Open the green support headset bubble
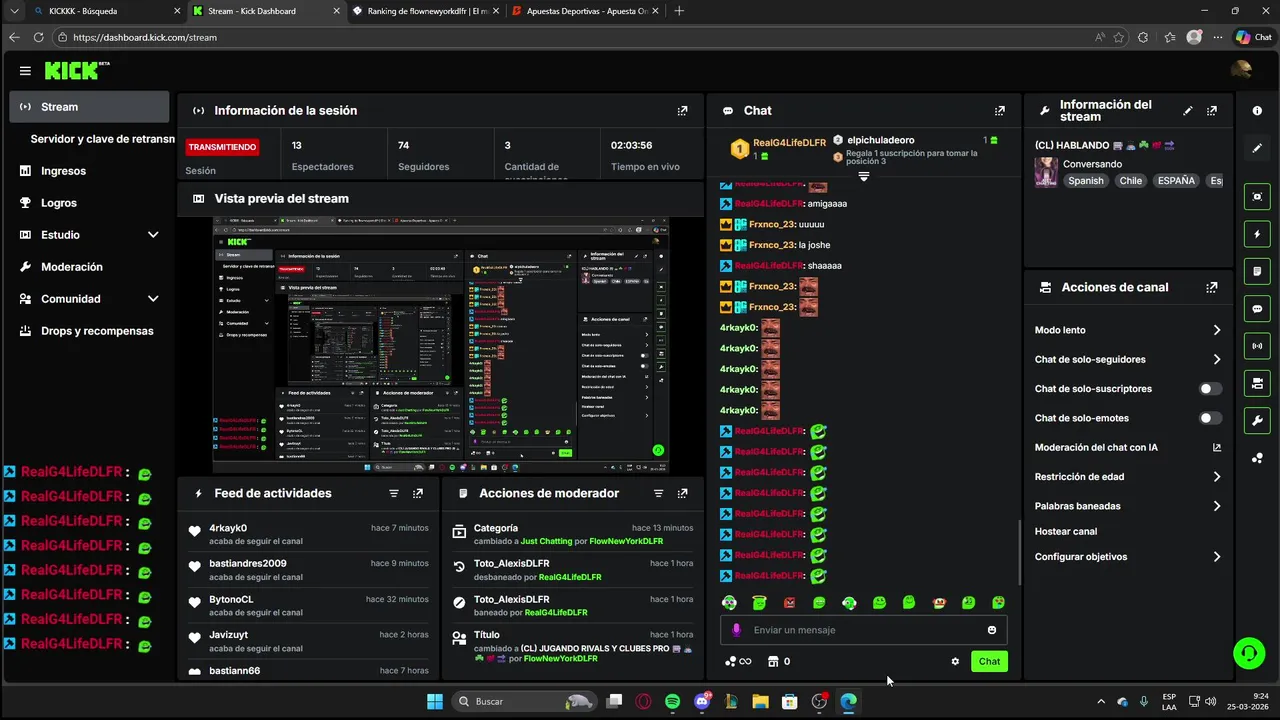Screen dimensions: 1280x720 click(1248, 653)
